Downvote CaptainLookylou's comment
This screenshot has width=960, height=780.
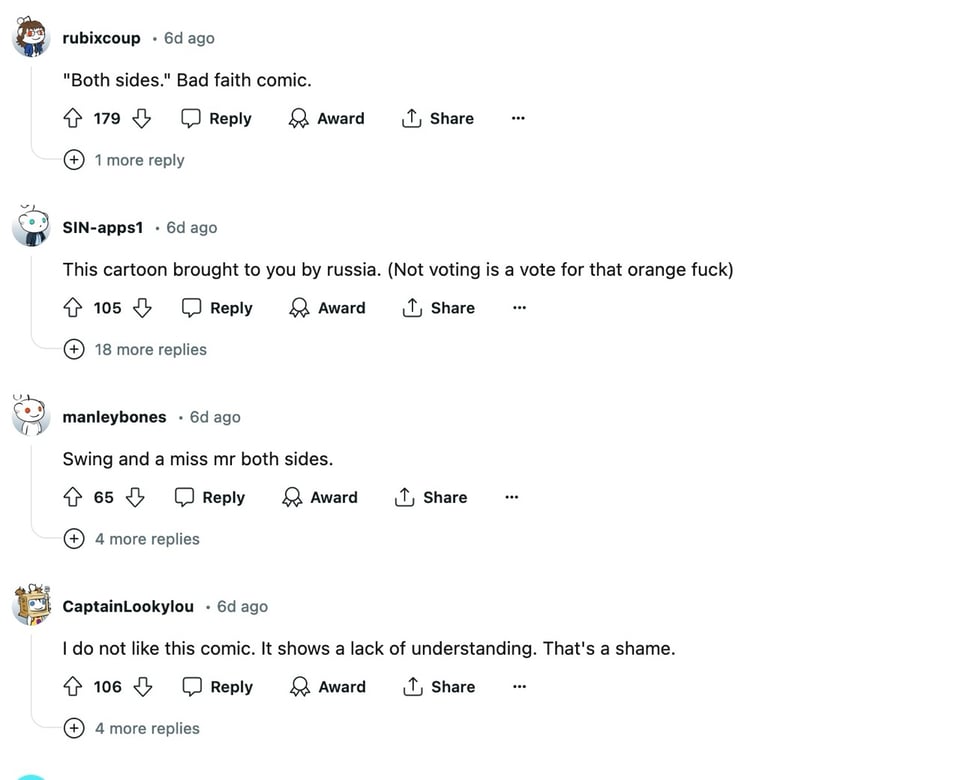pos(142,687)
